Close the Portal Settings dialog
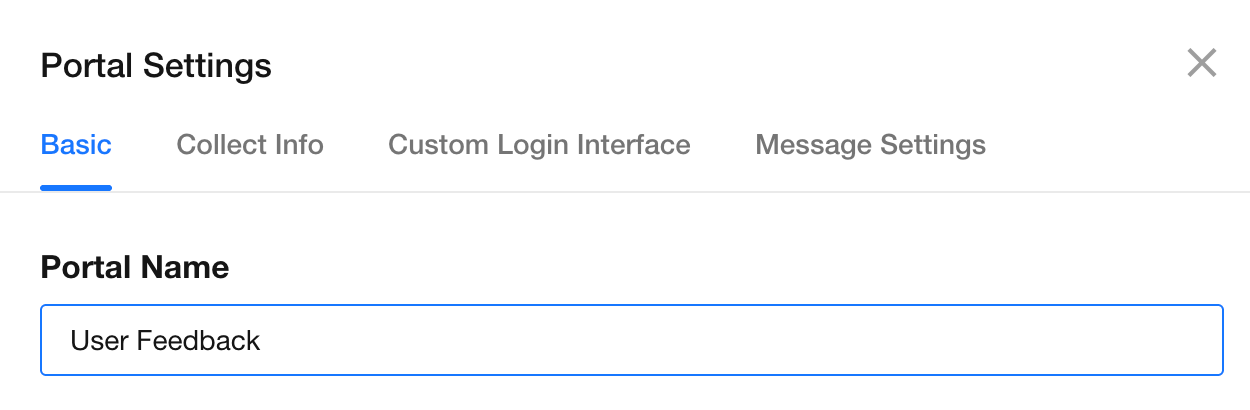 [1201, 63]
